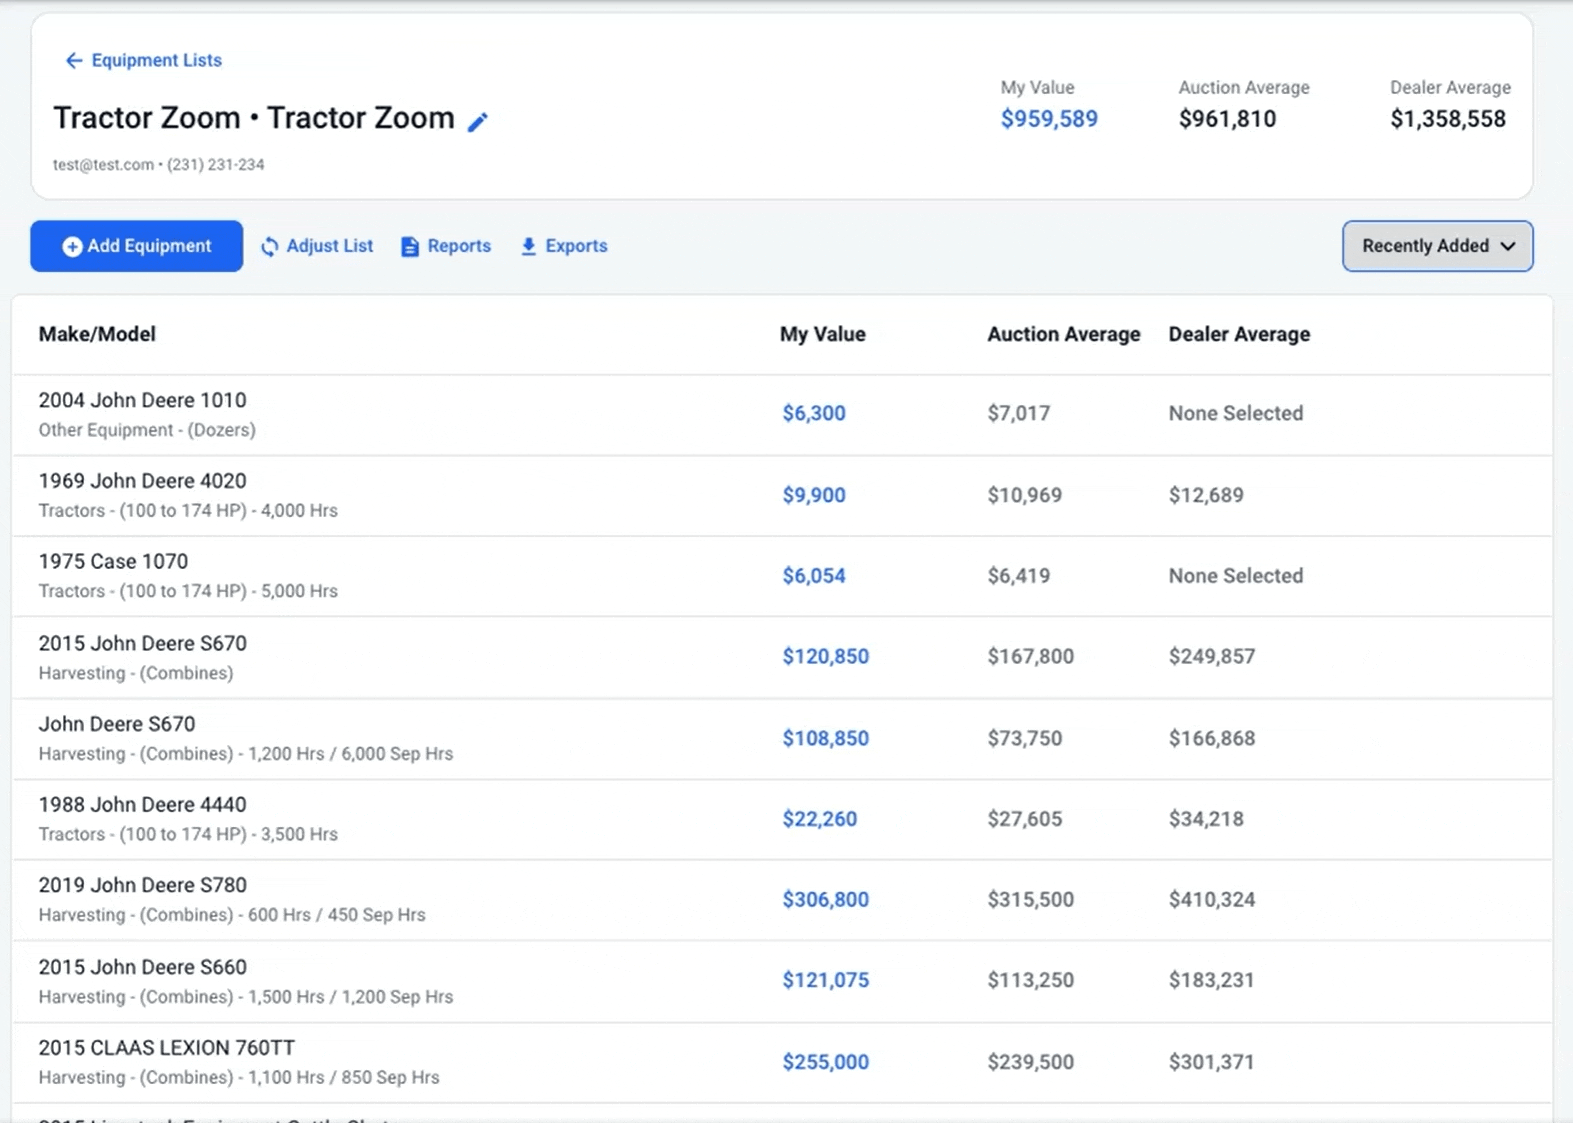Select the 2015 John Deere S660 row

(x=782, y=981)
